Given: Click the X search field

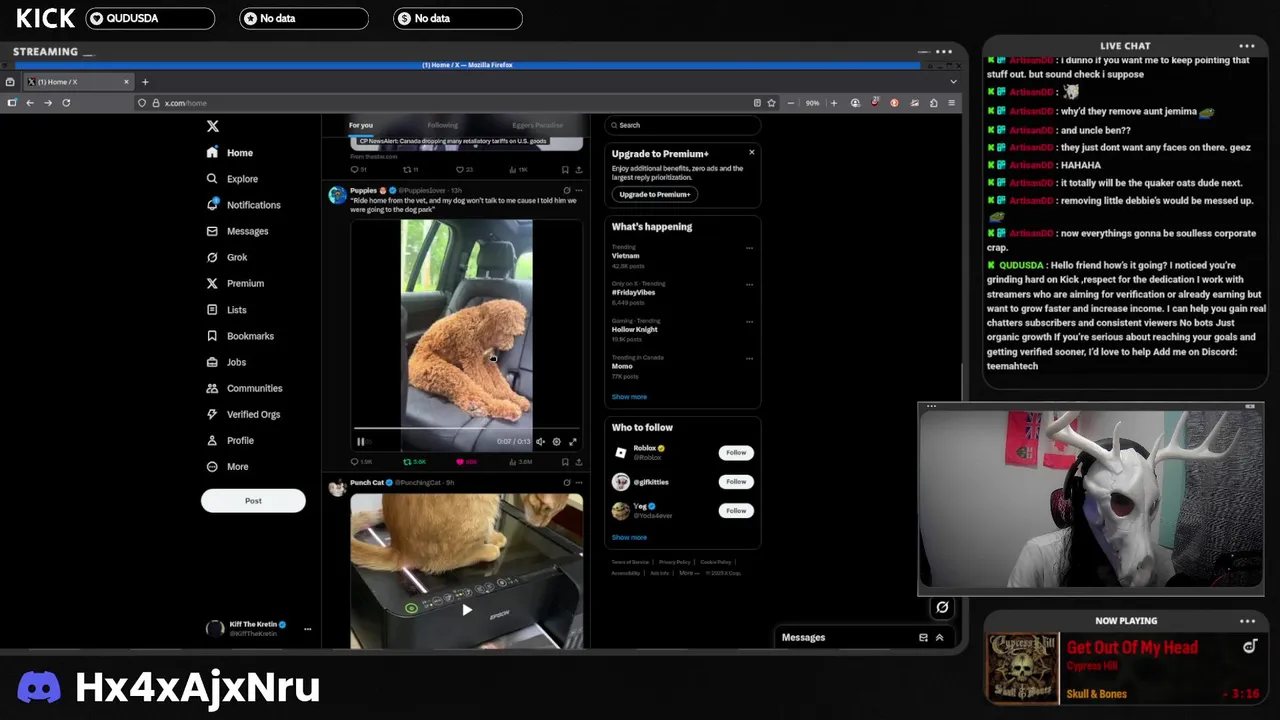Looking at the screenshot, I should tap(683, 125).
